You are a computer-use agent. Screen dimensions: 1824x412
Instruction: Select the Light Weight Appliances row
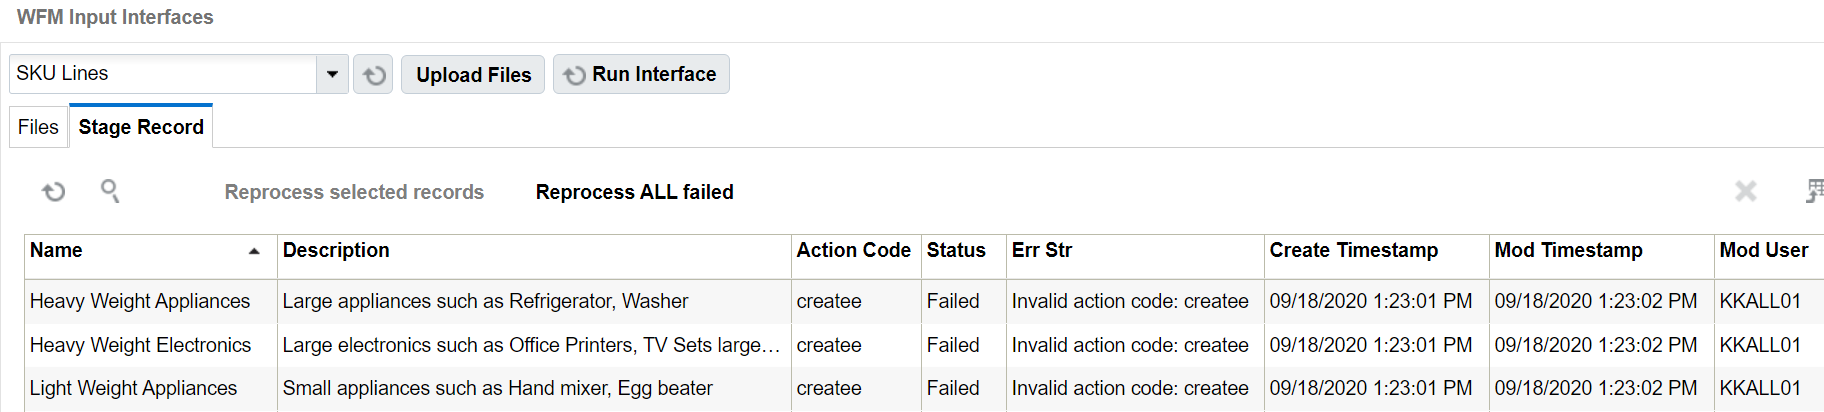tap(924, 389)
